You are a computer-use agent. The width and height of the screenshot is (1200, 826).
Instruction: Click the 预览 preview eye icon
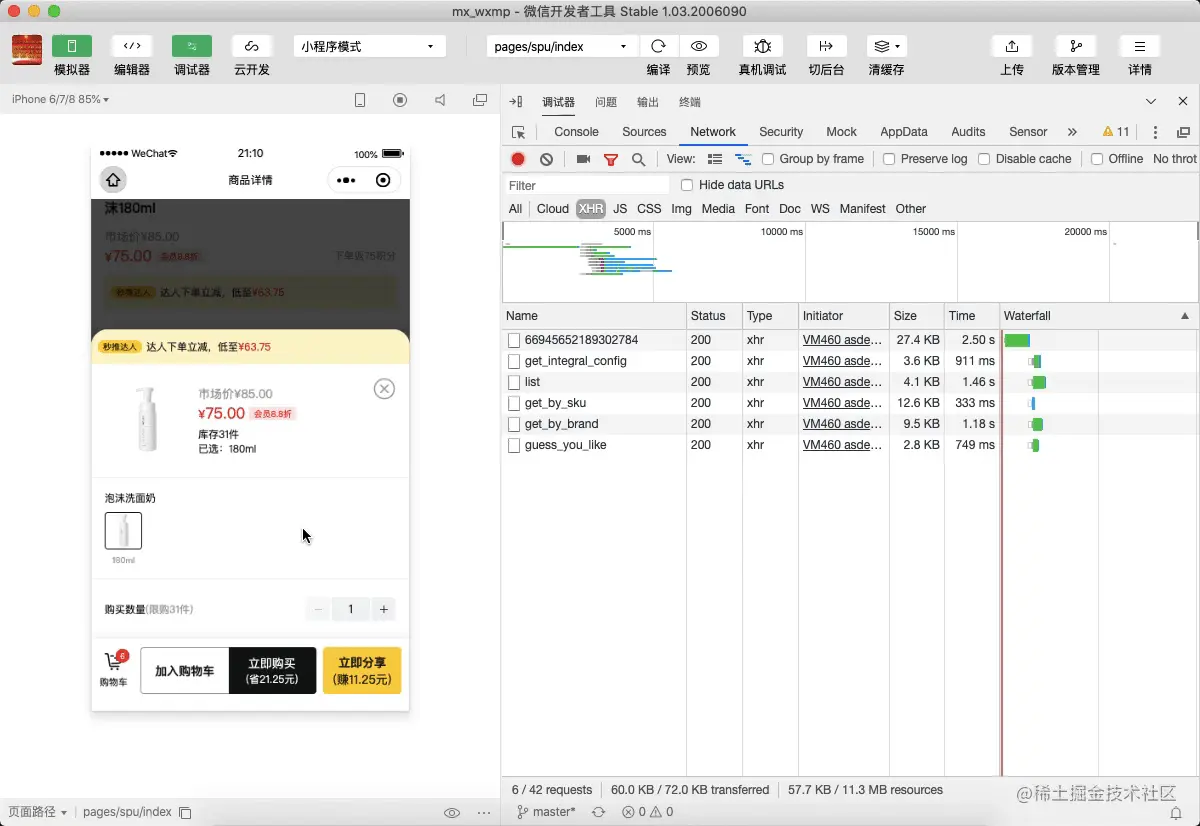[699, 46]
